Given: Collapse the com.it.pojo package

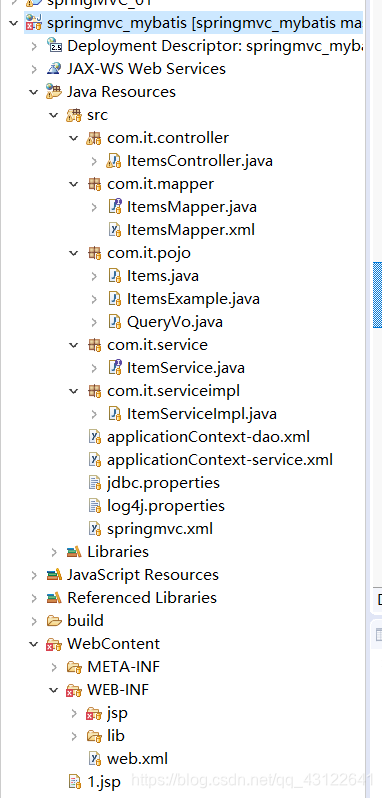Looking at the screenshot, I should (x=74, y=252).
